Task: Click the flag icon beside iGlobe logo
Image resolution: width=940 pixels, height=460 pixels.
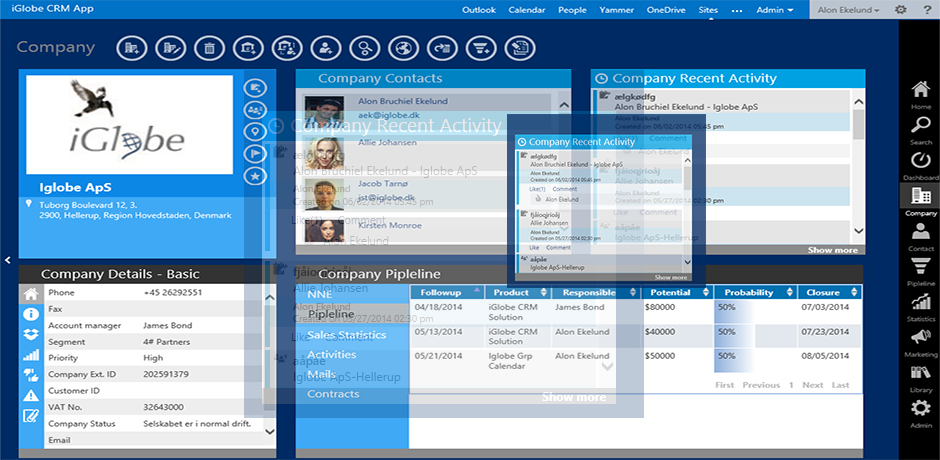Action: 255,154
